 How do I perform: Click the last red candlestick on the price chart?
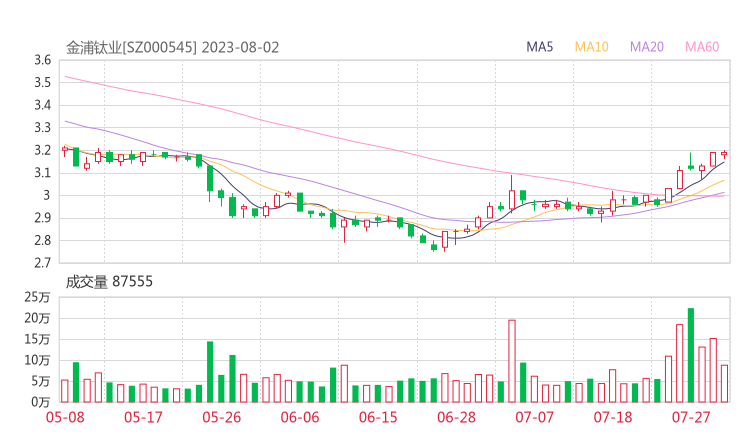coord(724,154)
